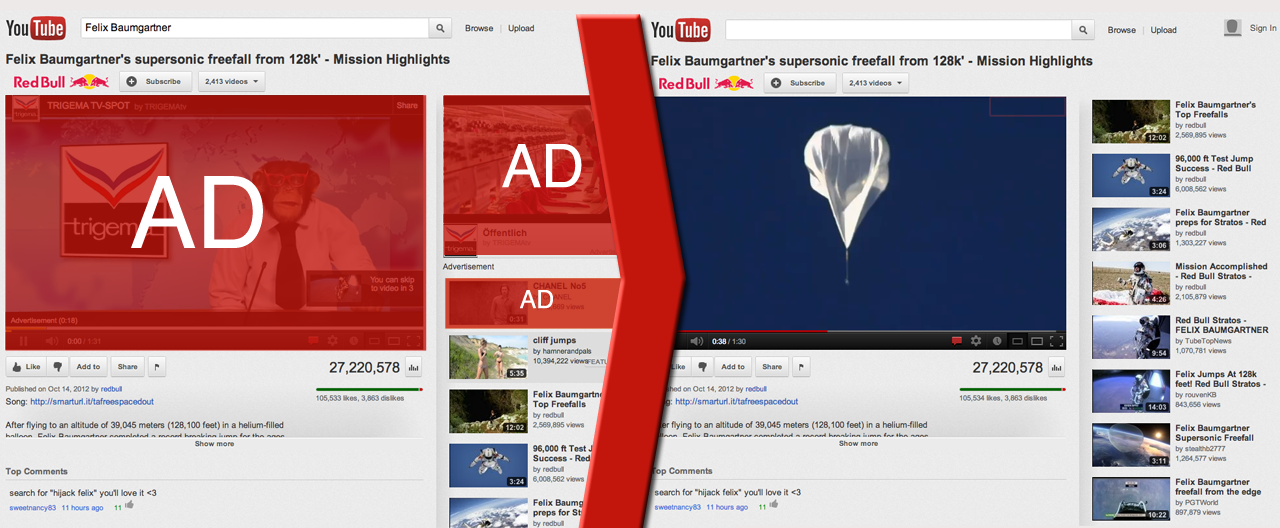Open 'Mission Accomplished' 4:26 video thumbnail
The image size is (1280, 528).
pyautogui.click(x=1131, y=283)
